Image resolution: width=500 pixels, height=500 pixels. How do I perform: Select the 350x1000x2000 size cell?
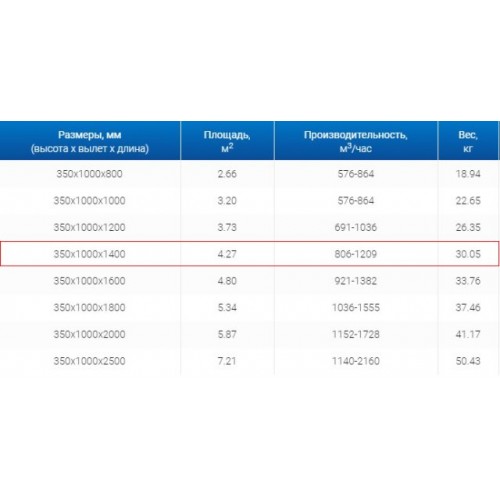point(89,334)
